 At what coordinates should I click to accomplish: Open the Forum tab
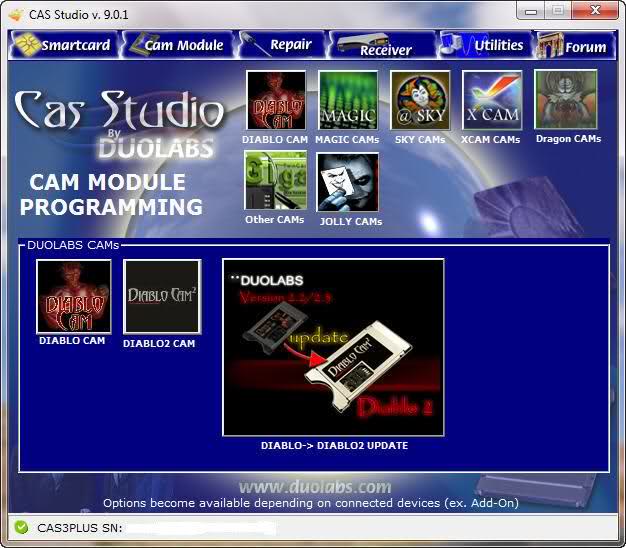click(x=573, y=46)
